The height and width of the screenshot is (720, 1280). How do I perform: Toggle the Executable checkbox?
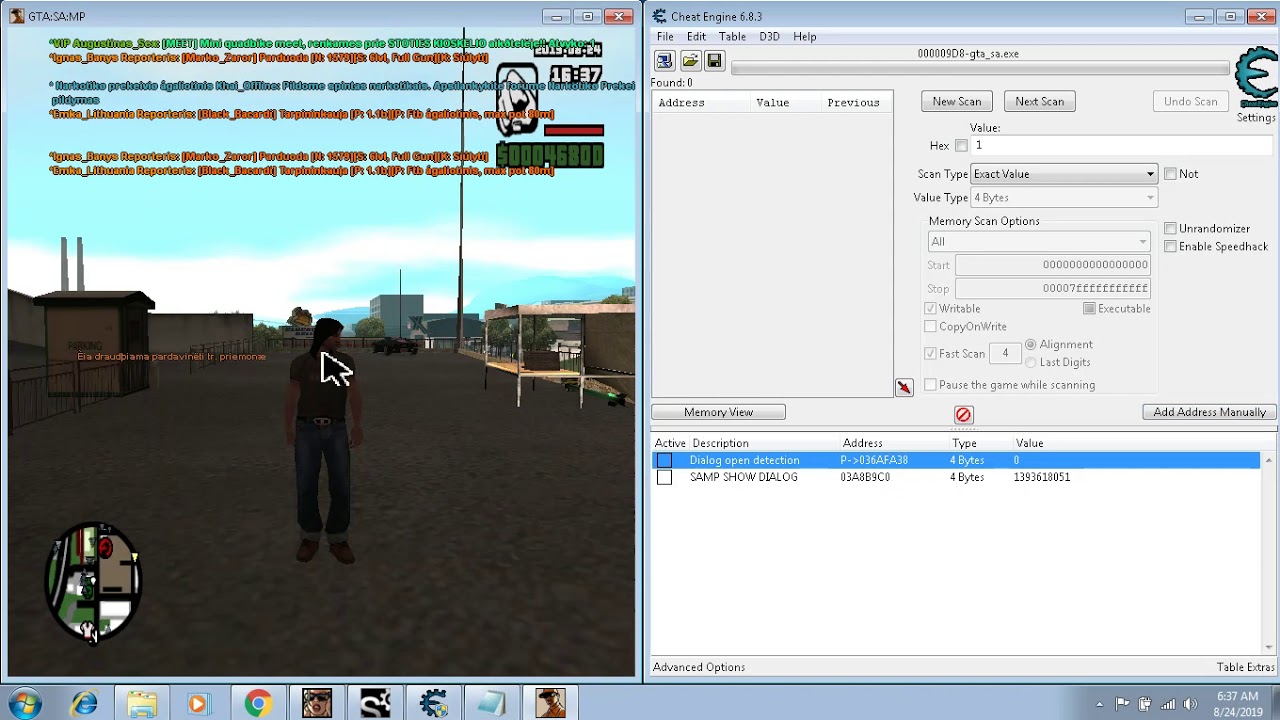coord(1089,309)
